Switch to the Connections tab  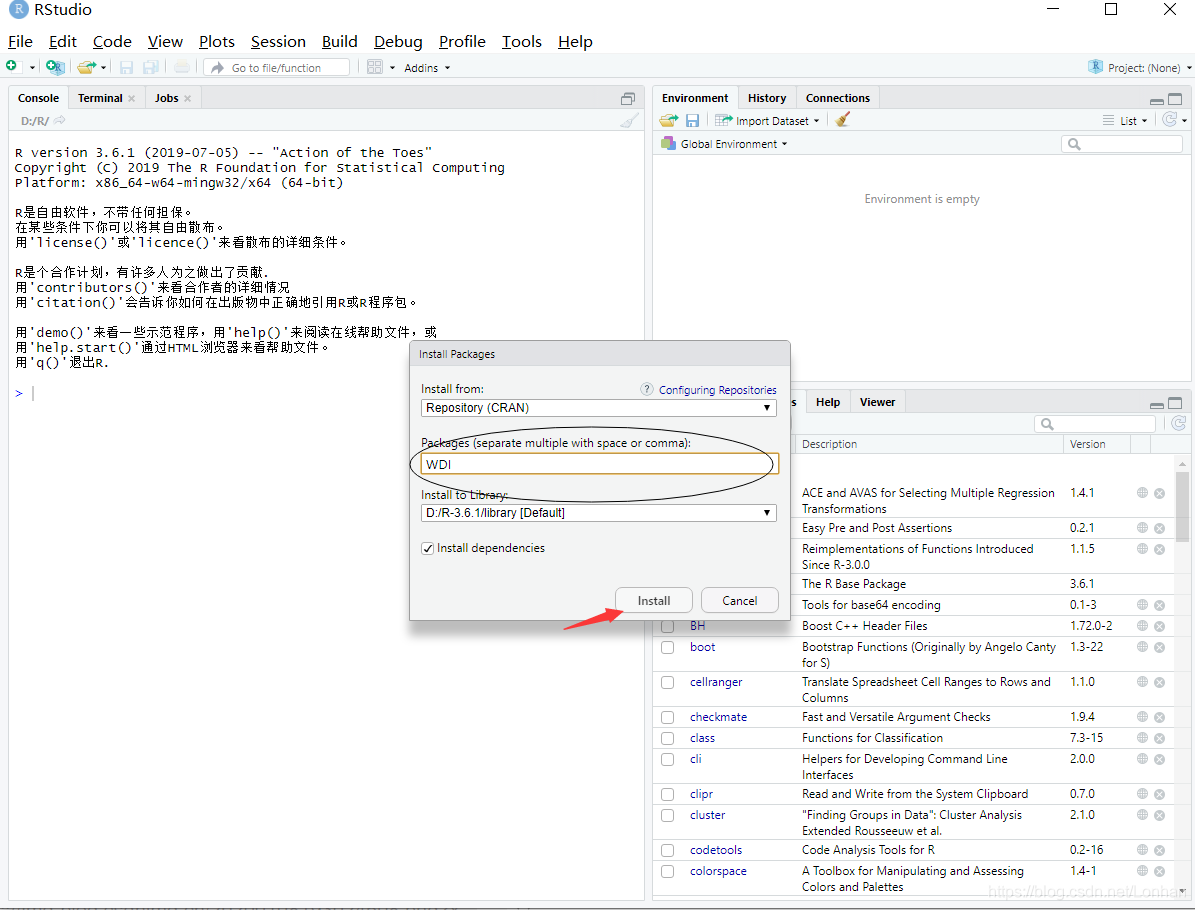click(838, 98)
